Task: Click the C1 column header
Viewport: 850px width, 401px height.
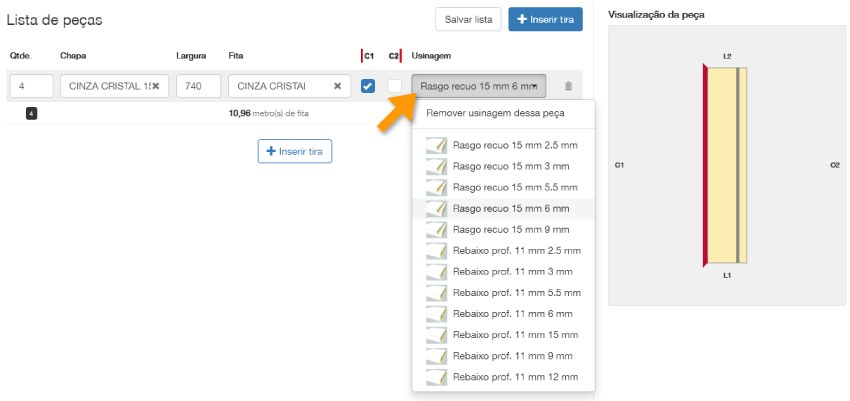Action: pos(369,56)
